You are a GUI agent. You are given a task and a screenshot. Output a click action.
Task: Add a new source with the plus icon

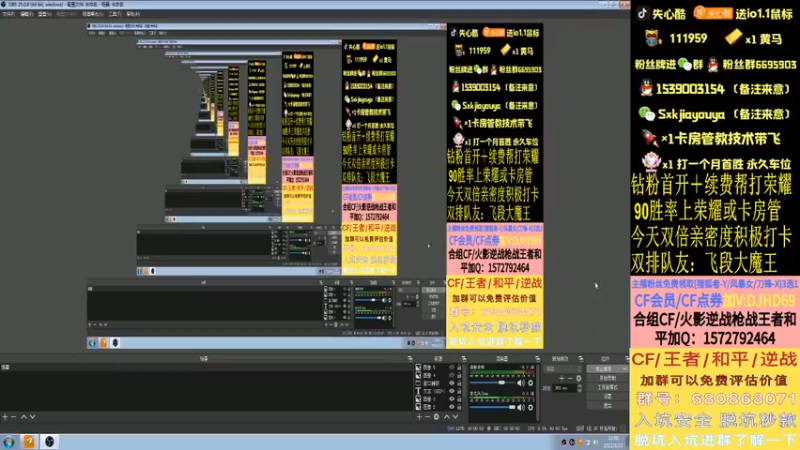(419, 417)
